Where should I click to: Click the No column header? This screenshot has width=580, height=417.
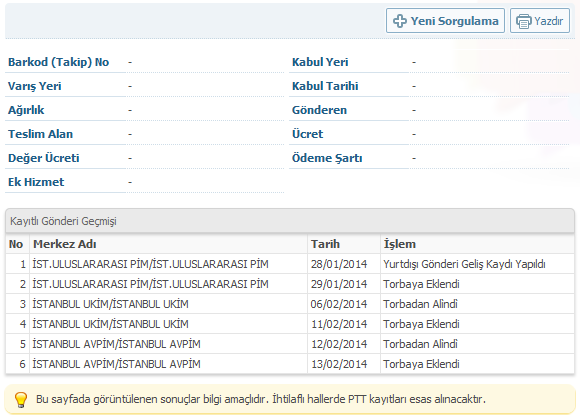click(x=17, y=244)
